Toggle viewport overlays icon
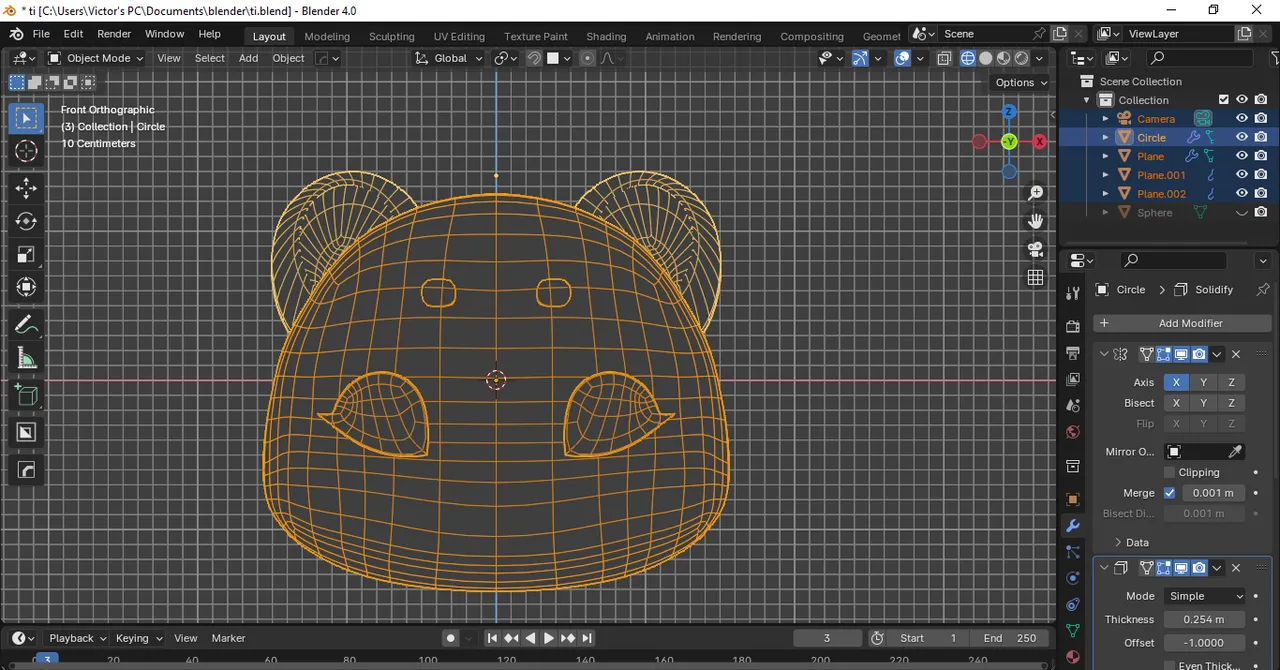 (902, 58)
